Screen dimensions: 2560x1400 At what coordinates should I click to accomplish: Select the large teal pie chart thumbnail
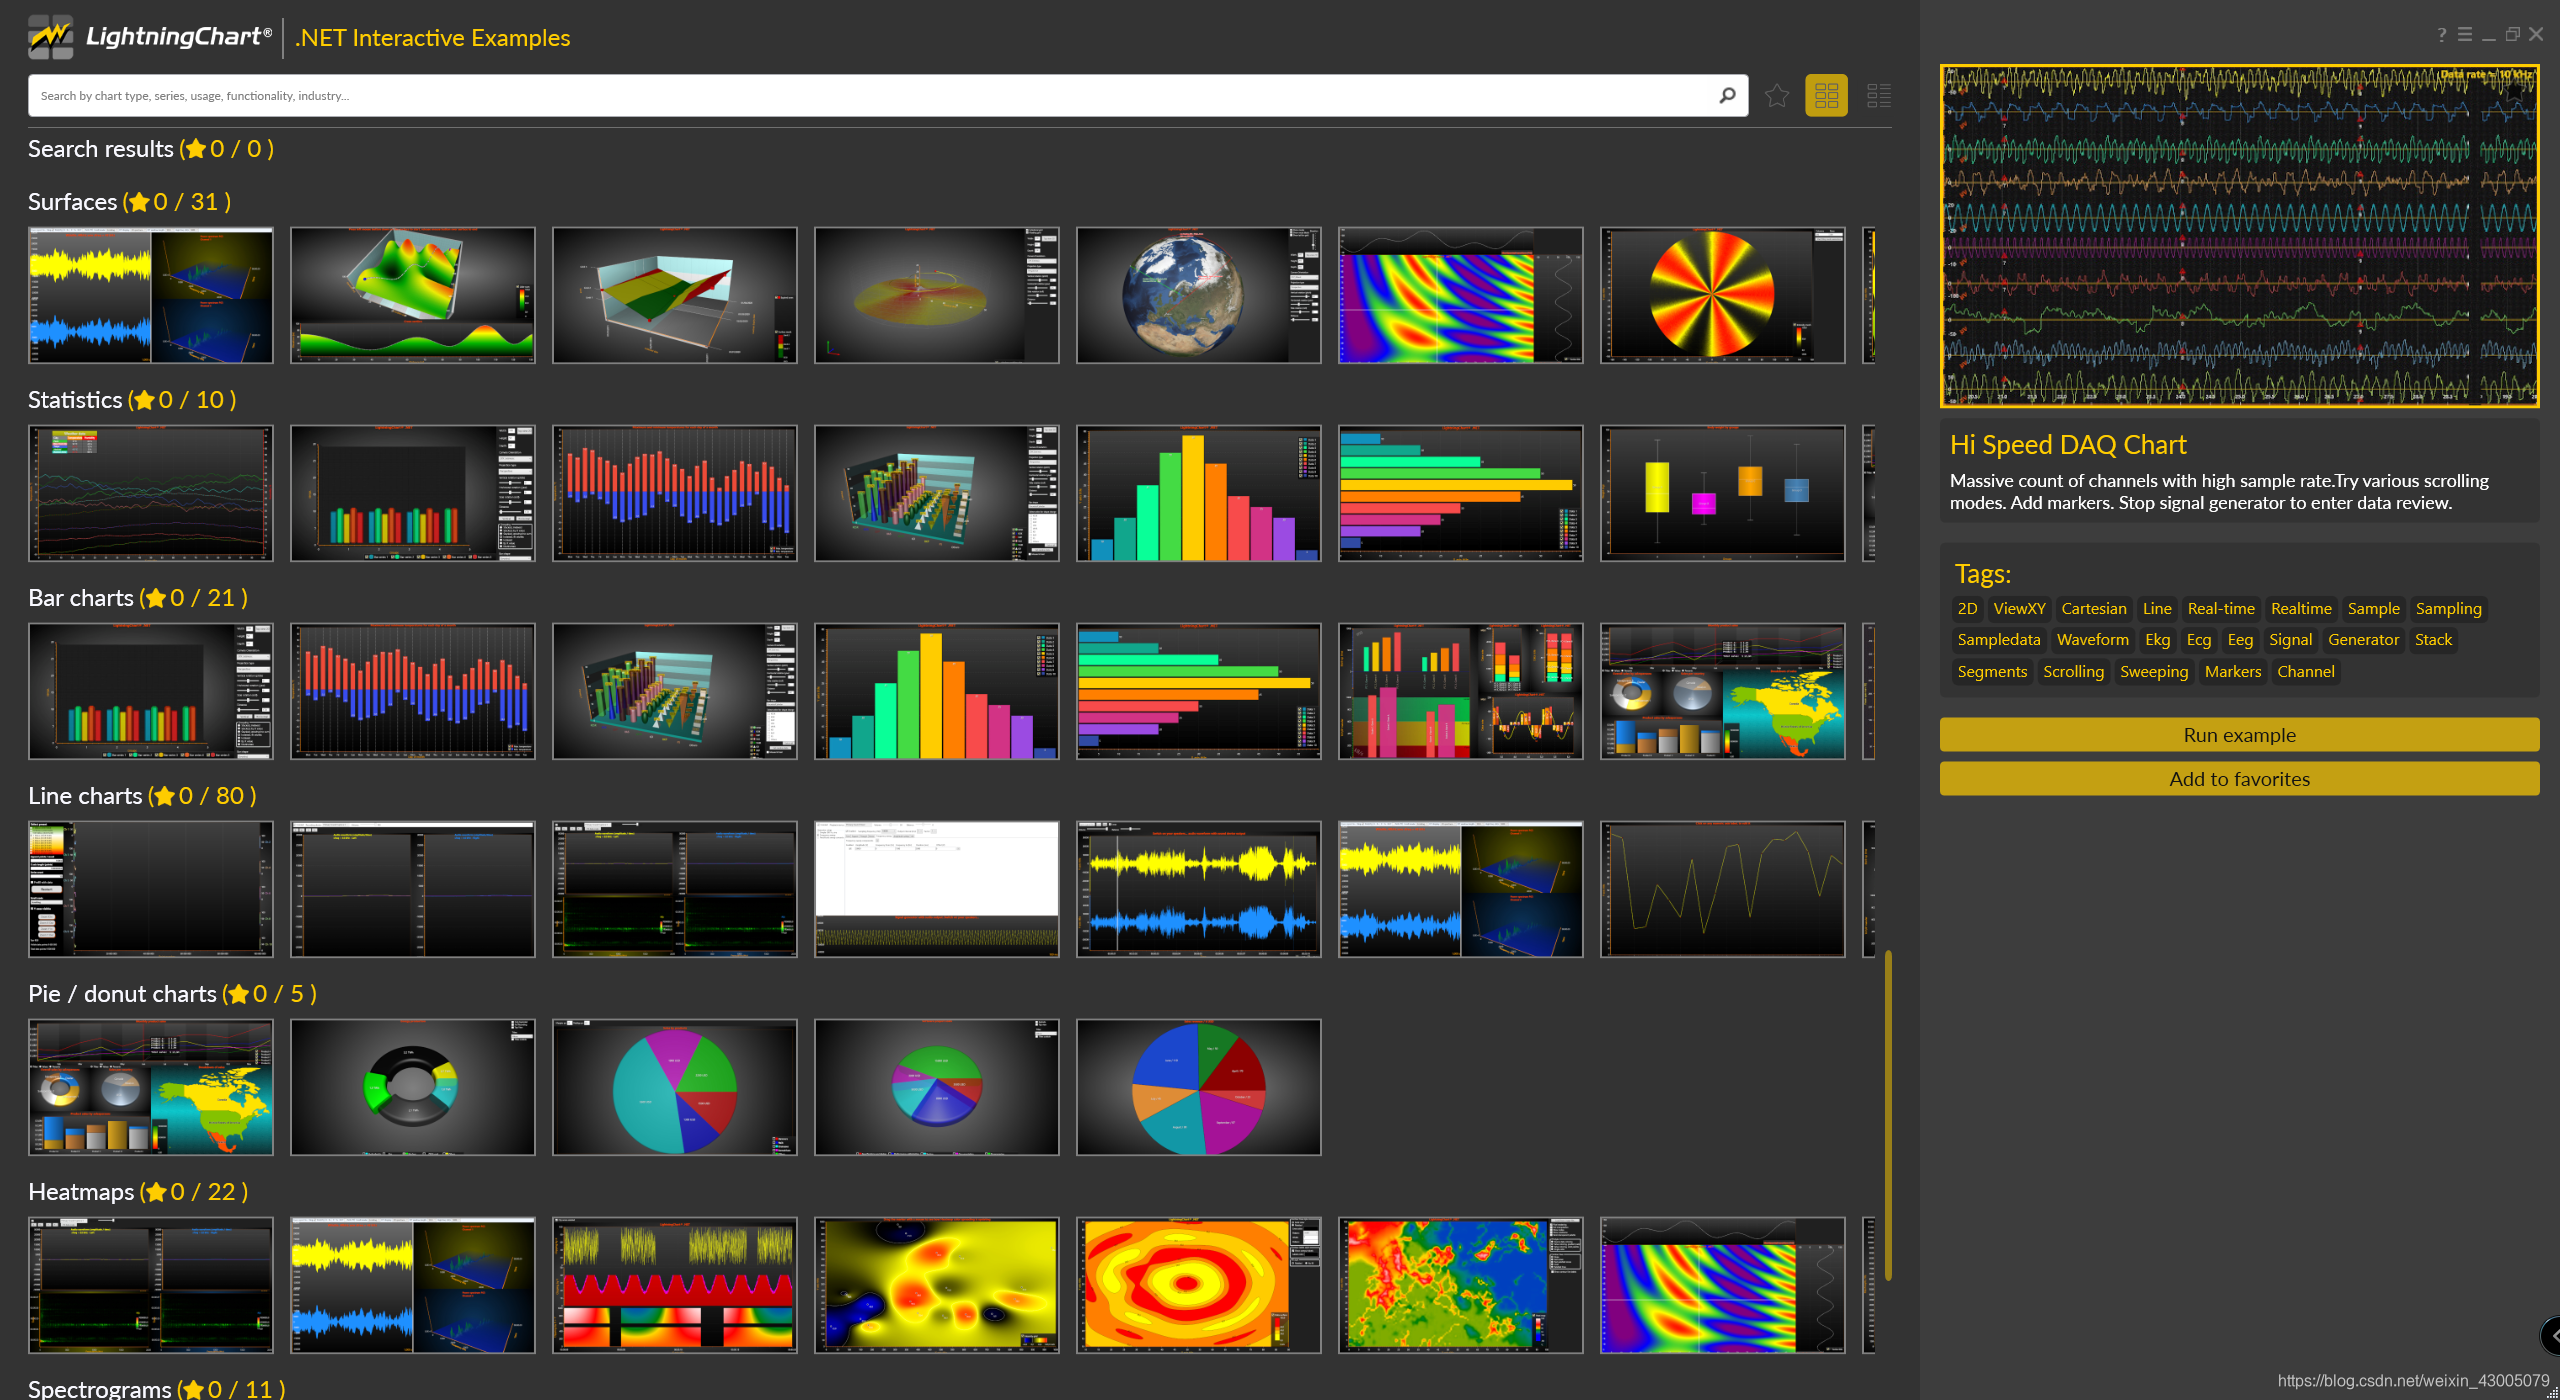click(x=674, y=1087)
